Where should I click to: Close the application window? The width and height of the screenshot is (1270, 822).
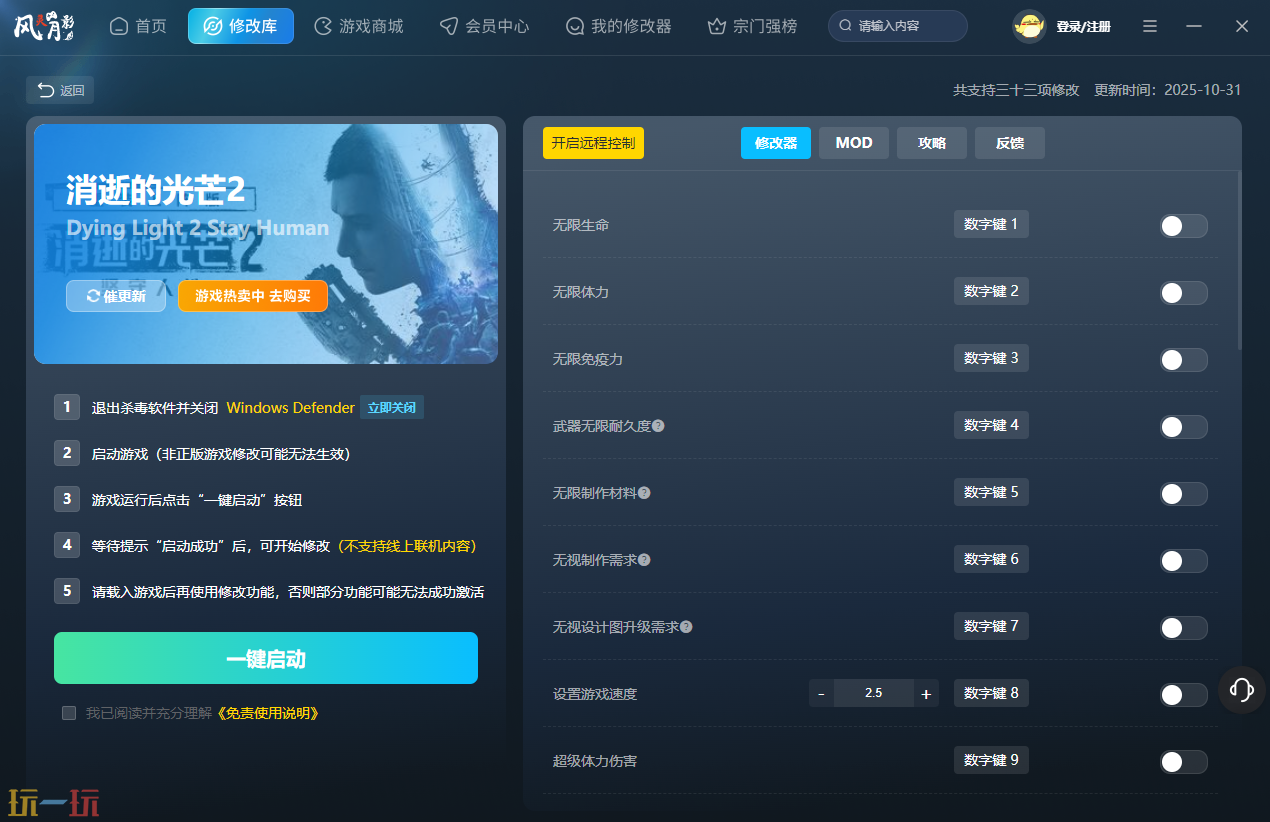coord(1242,26)
